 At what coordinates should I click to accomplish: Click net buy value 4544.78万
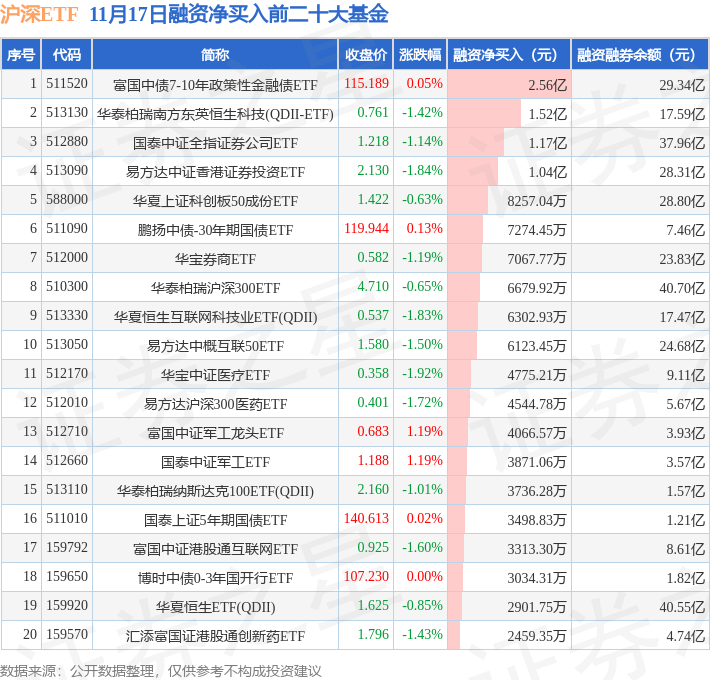coord(537,404)
